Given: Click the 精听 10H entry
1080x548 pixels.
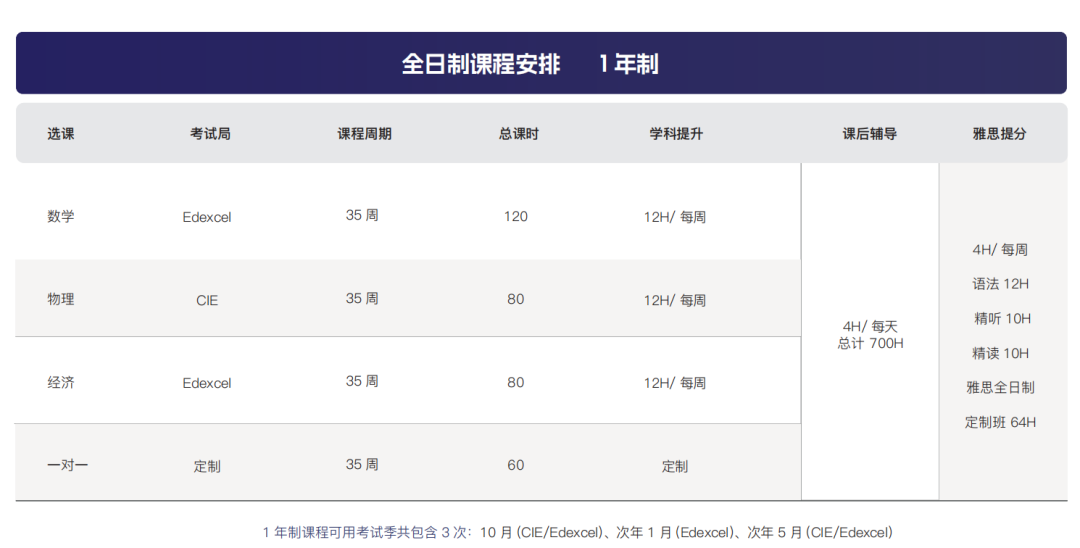Looking at the screenshot, I should coord(1003,318).
